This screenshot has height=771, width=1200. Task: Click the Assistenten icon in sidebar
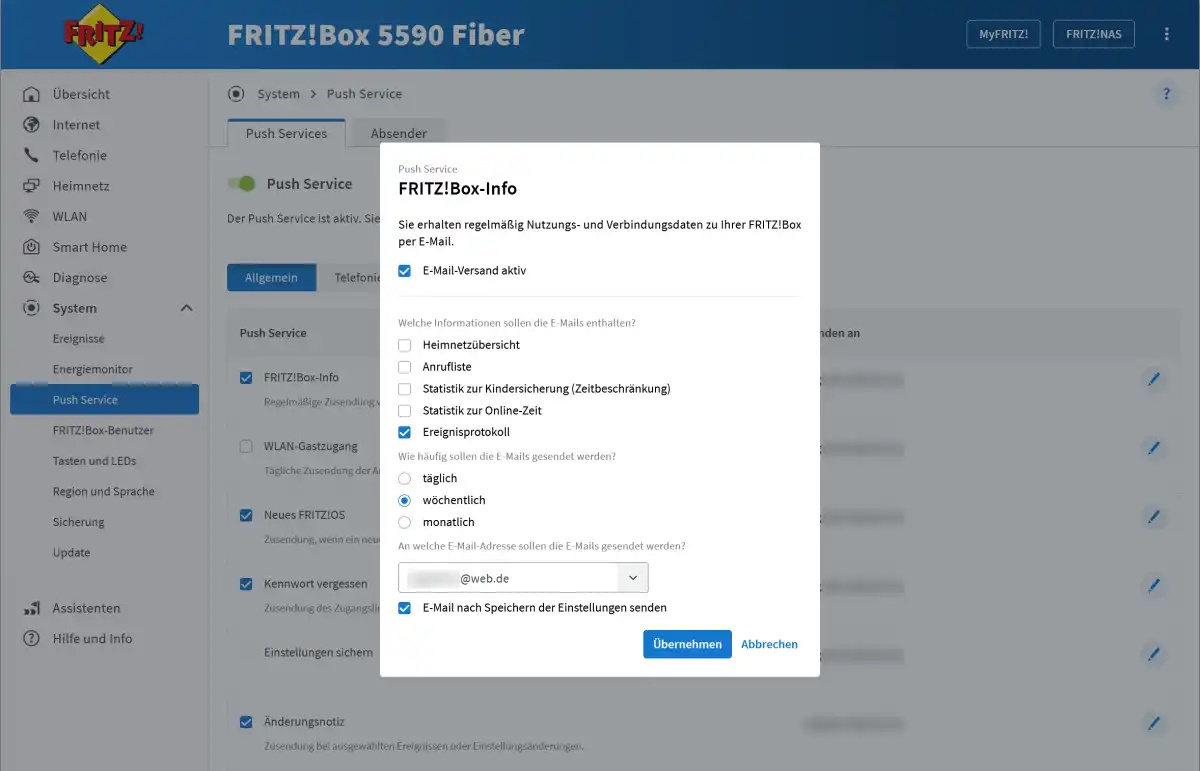(x=31, y=608)
